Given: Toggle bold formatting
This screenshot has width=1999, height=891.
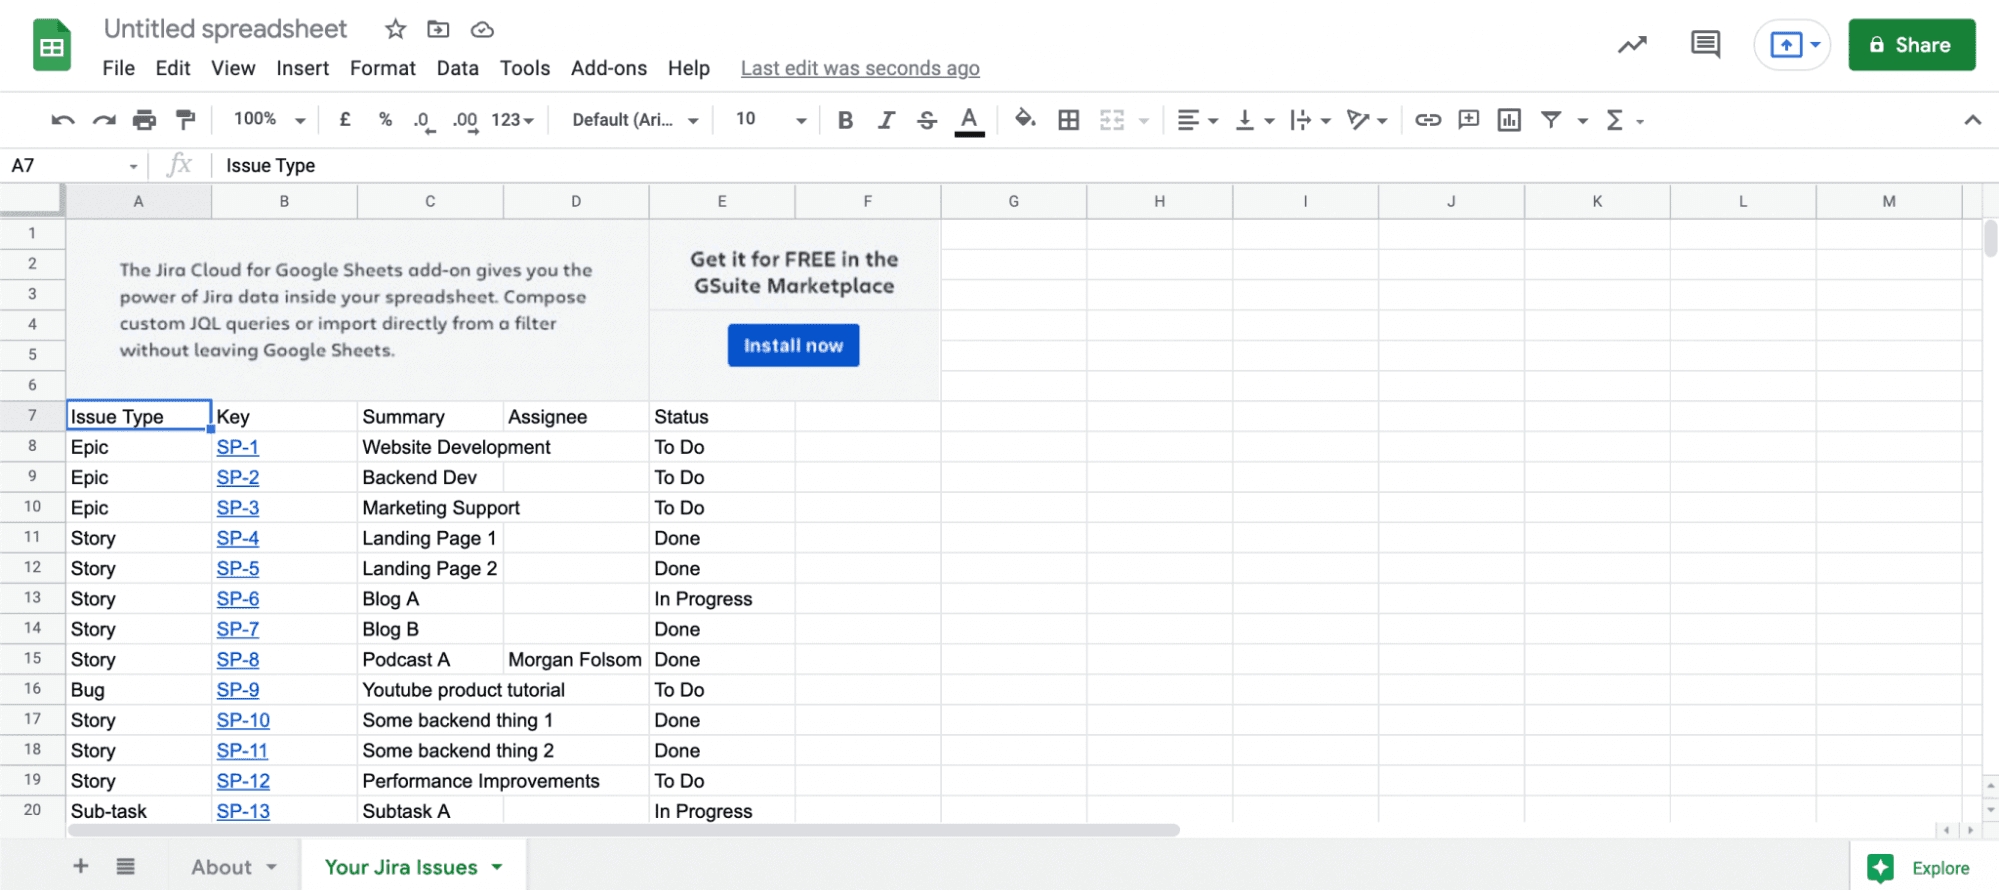Looking at the screenshot, I should pos(845,120).
